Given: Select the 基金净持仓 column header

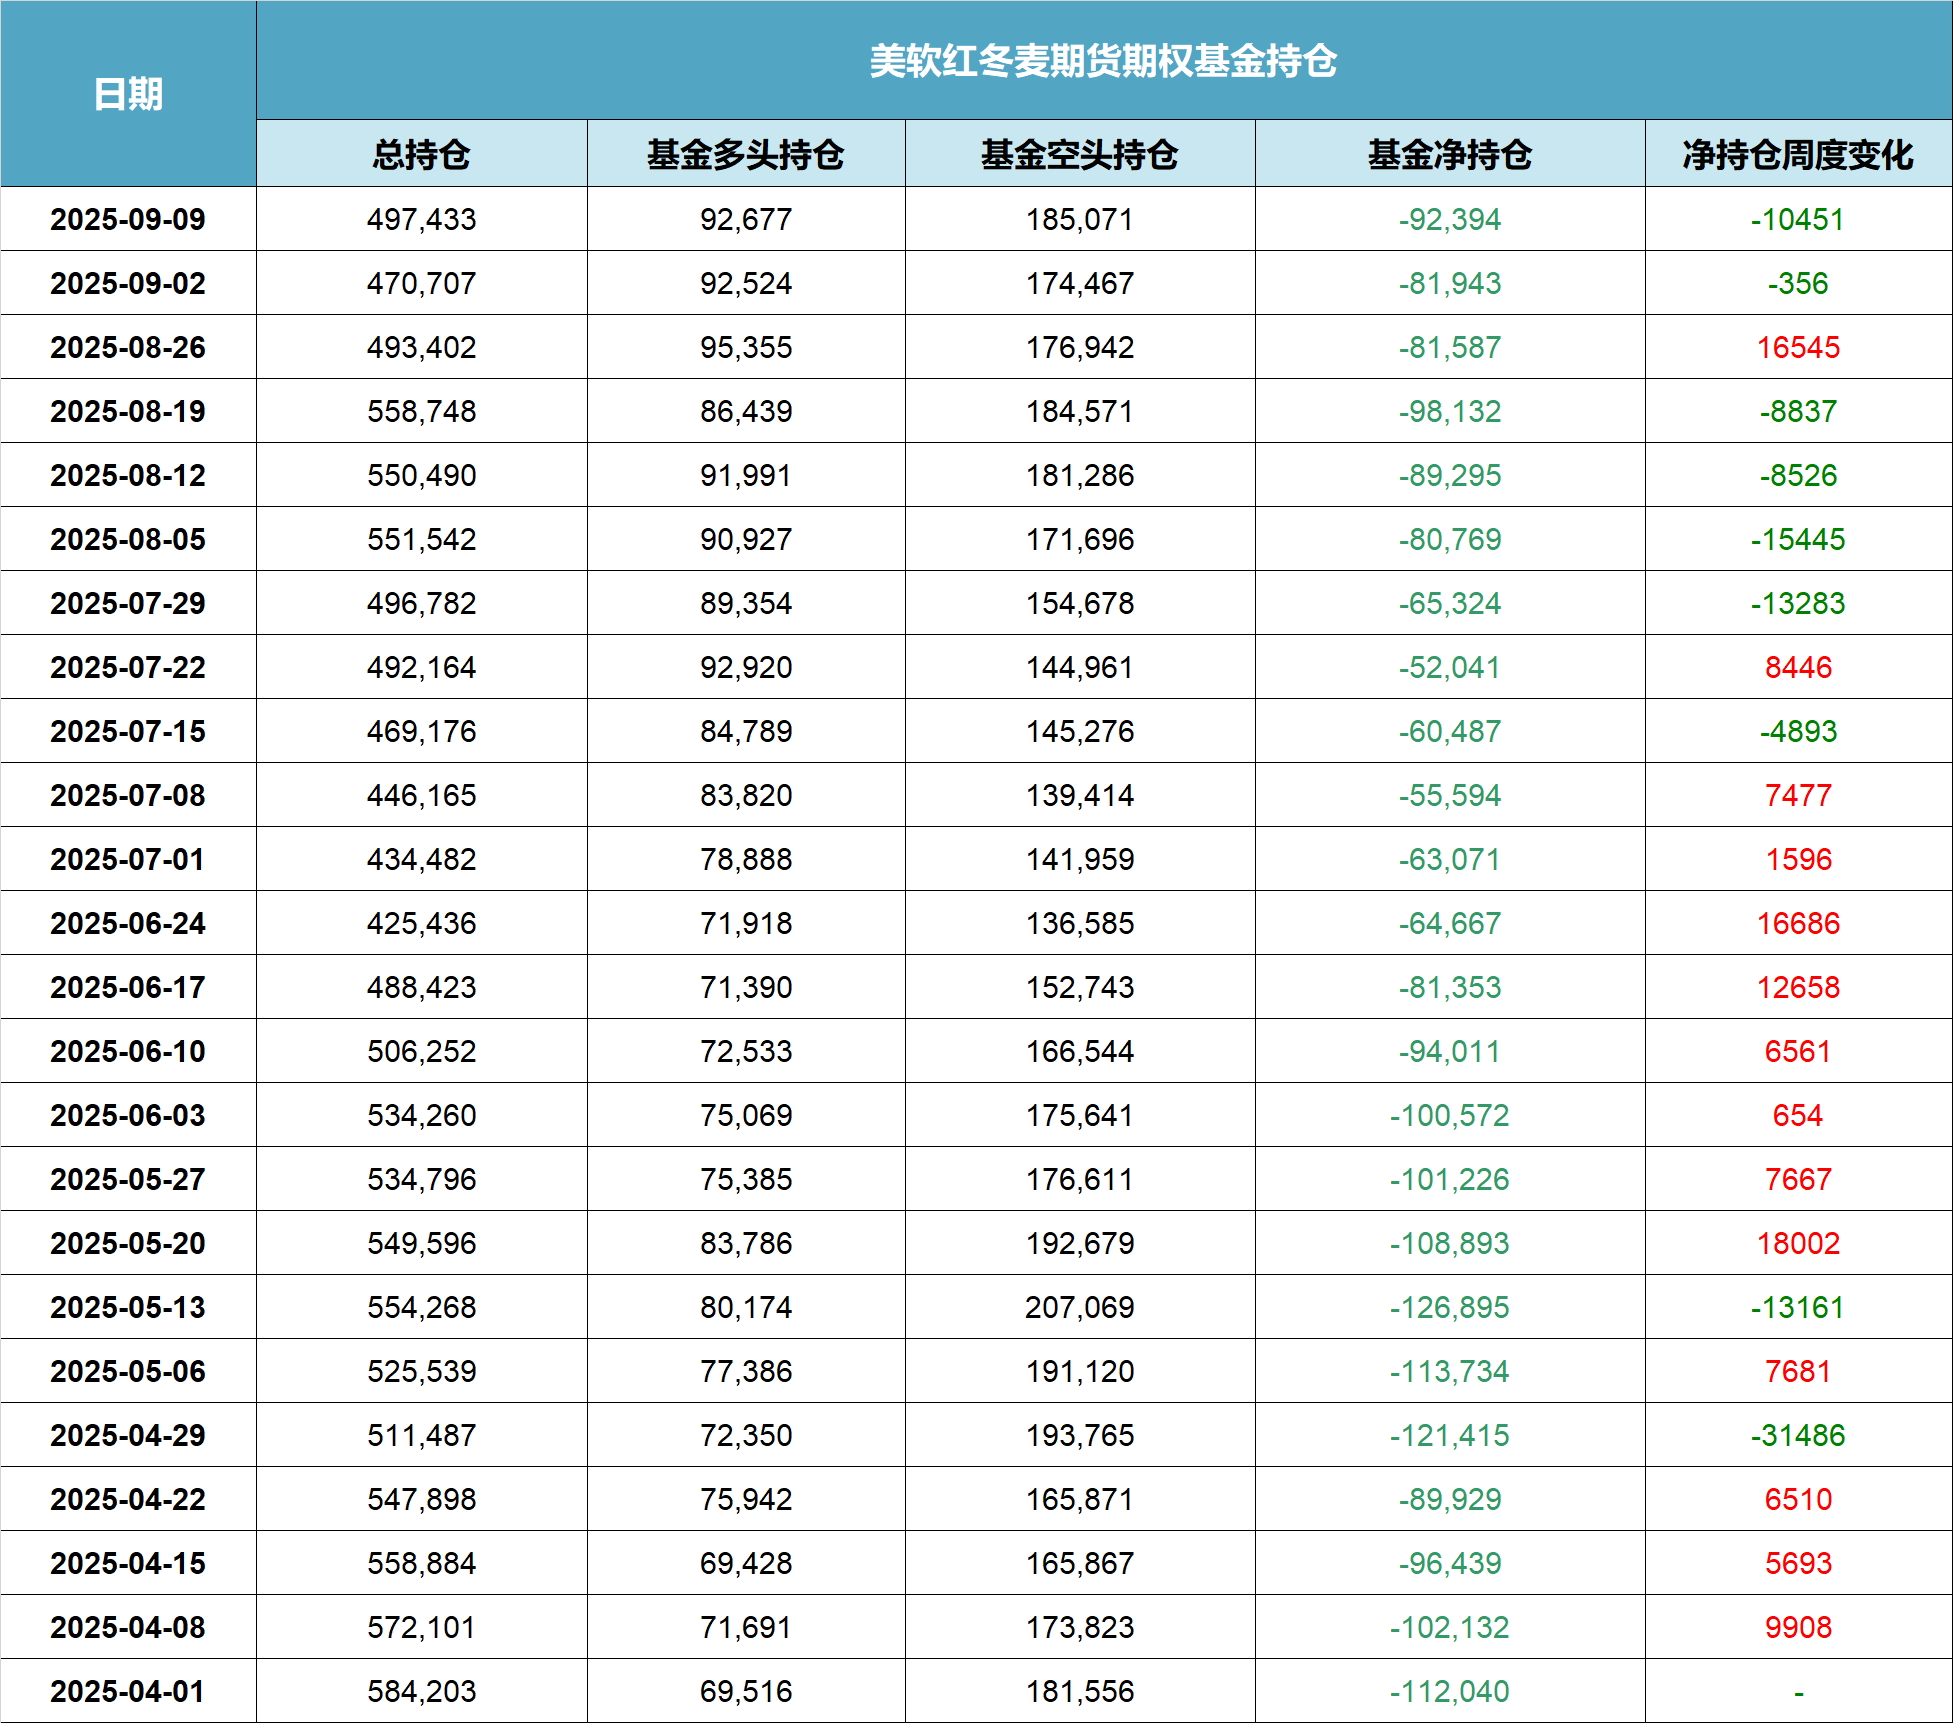Looking at the screenshot, I should (1449, 154).
